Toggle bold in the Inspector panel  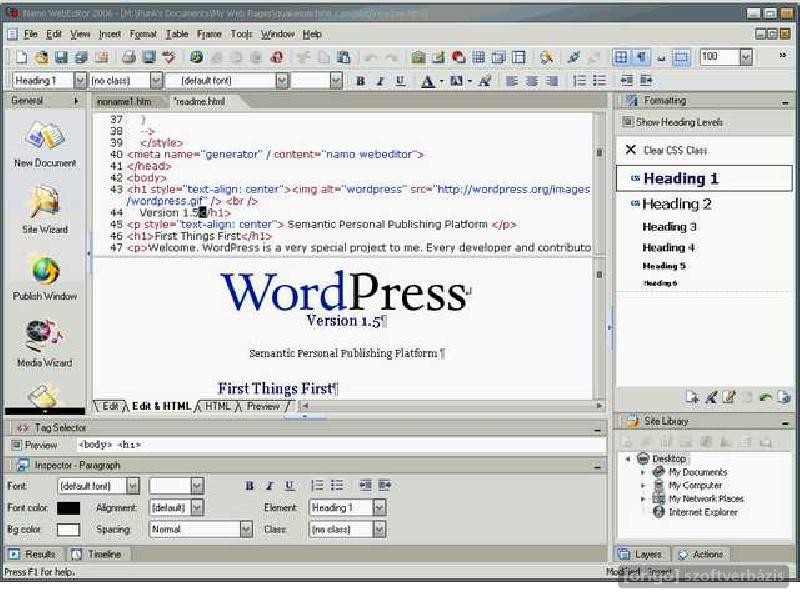(x=249, y=486)
